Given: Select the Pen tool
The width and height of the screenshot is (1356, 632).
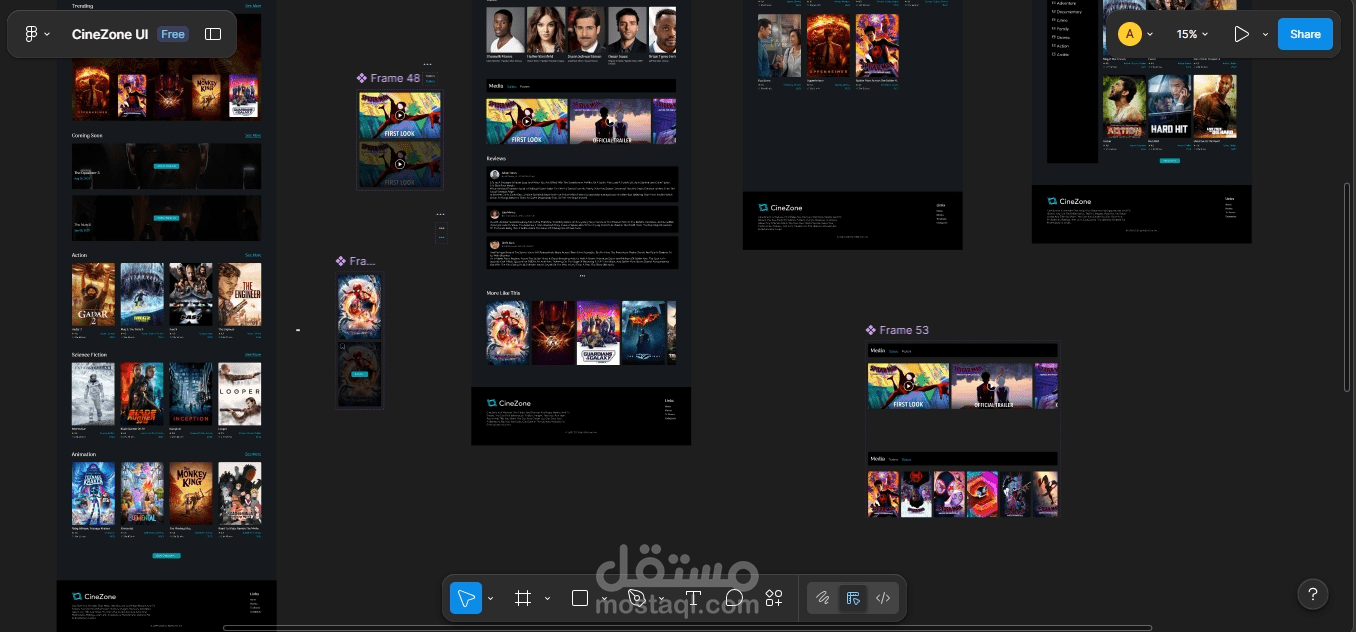Looking at the screenshot, I should click(x=636, y=598).
